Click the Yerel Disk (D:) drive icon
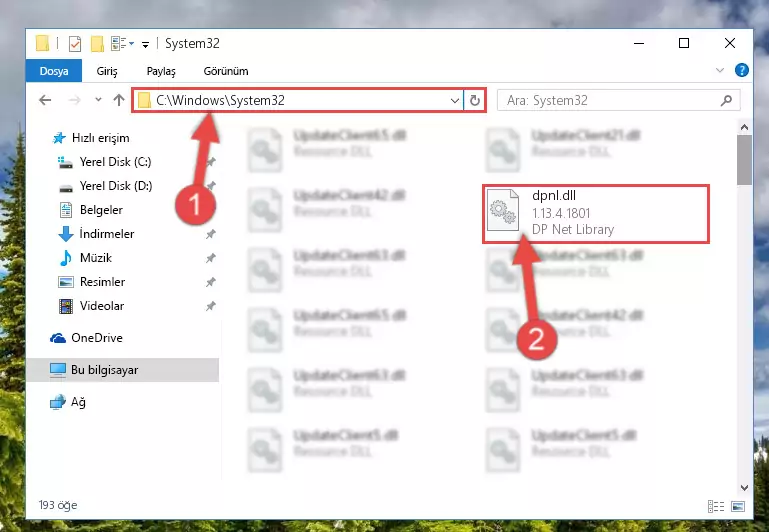The width and height of the screenshot is (769, 532). coord(66,188)
